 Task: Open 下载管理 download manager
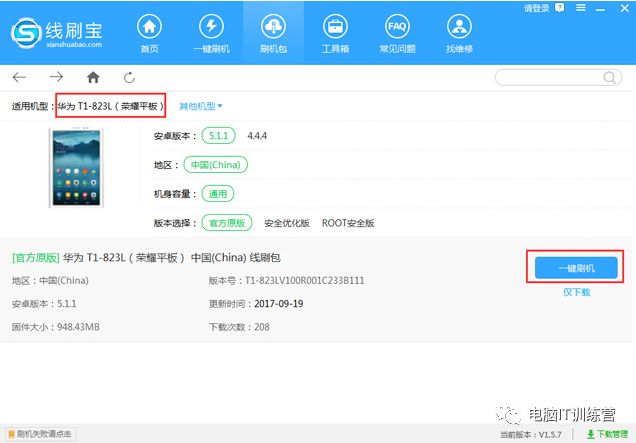[x=607, y=434]
